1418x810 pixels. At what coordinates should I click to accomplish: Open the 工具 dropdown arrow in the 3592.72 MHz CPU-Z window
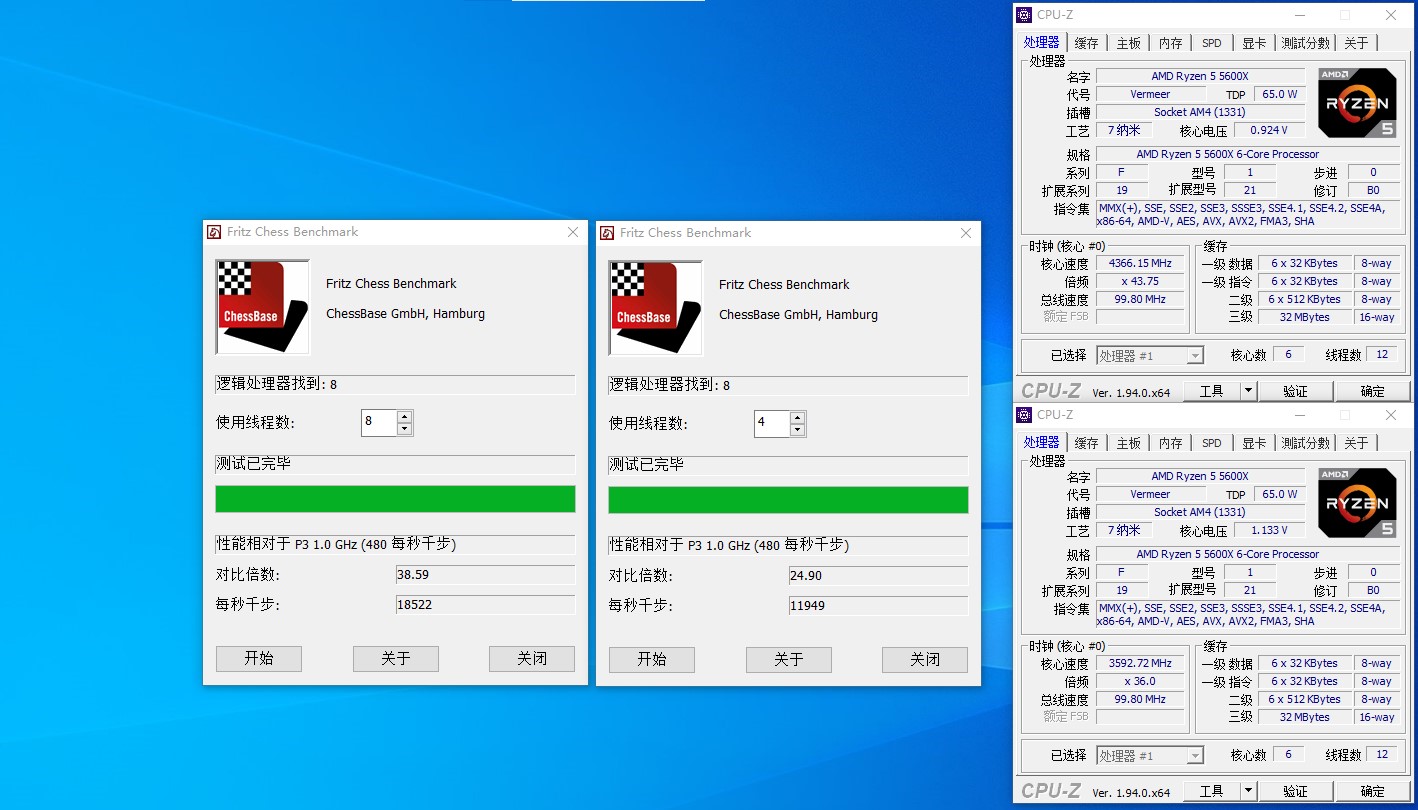[x=1248, y=791]
